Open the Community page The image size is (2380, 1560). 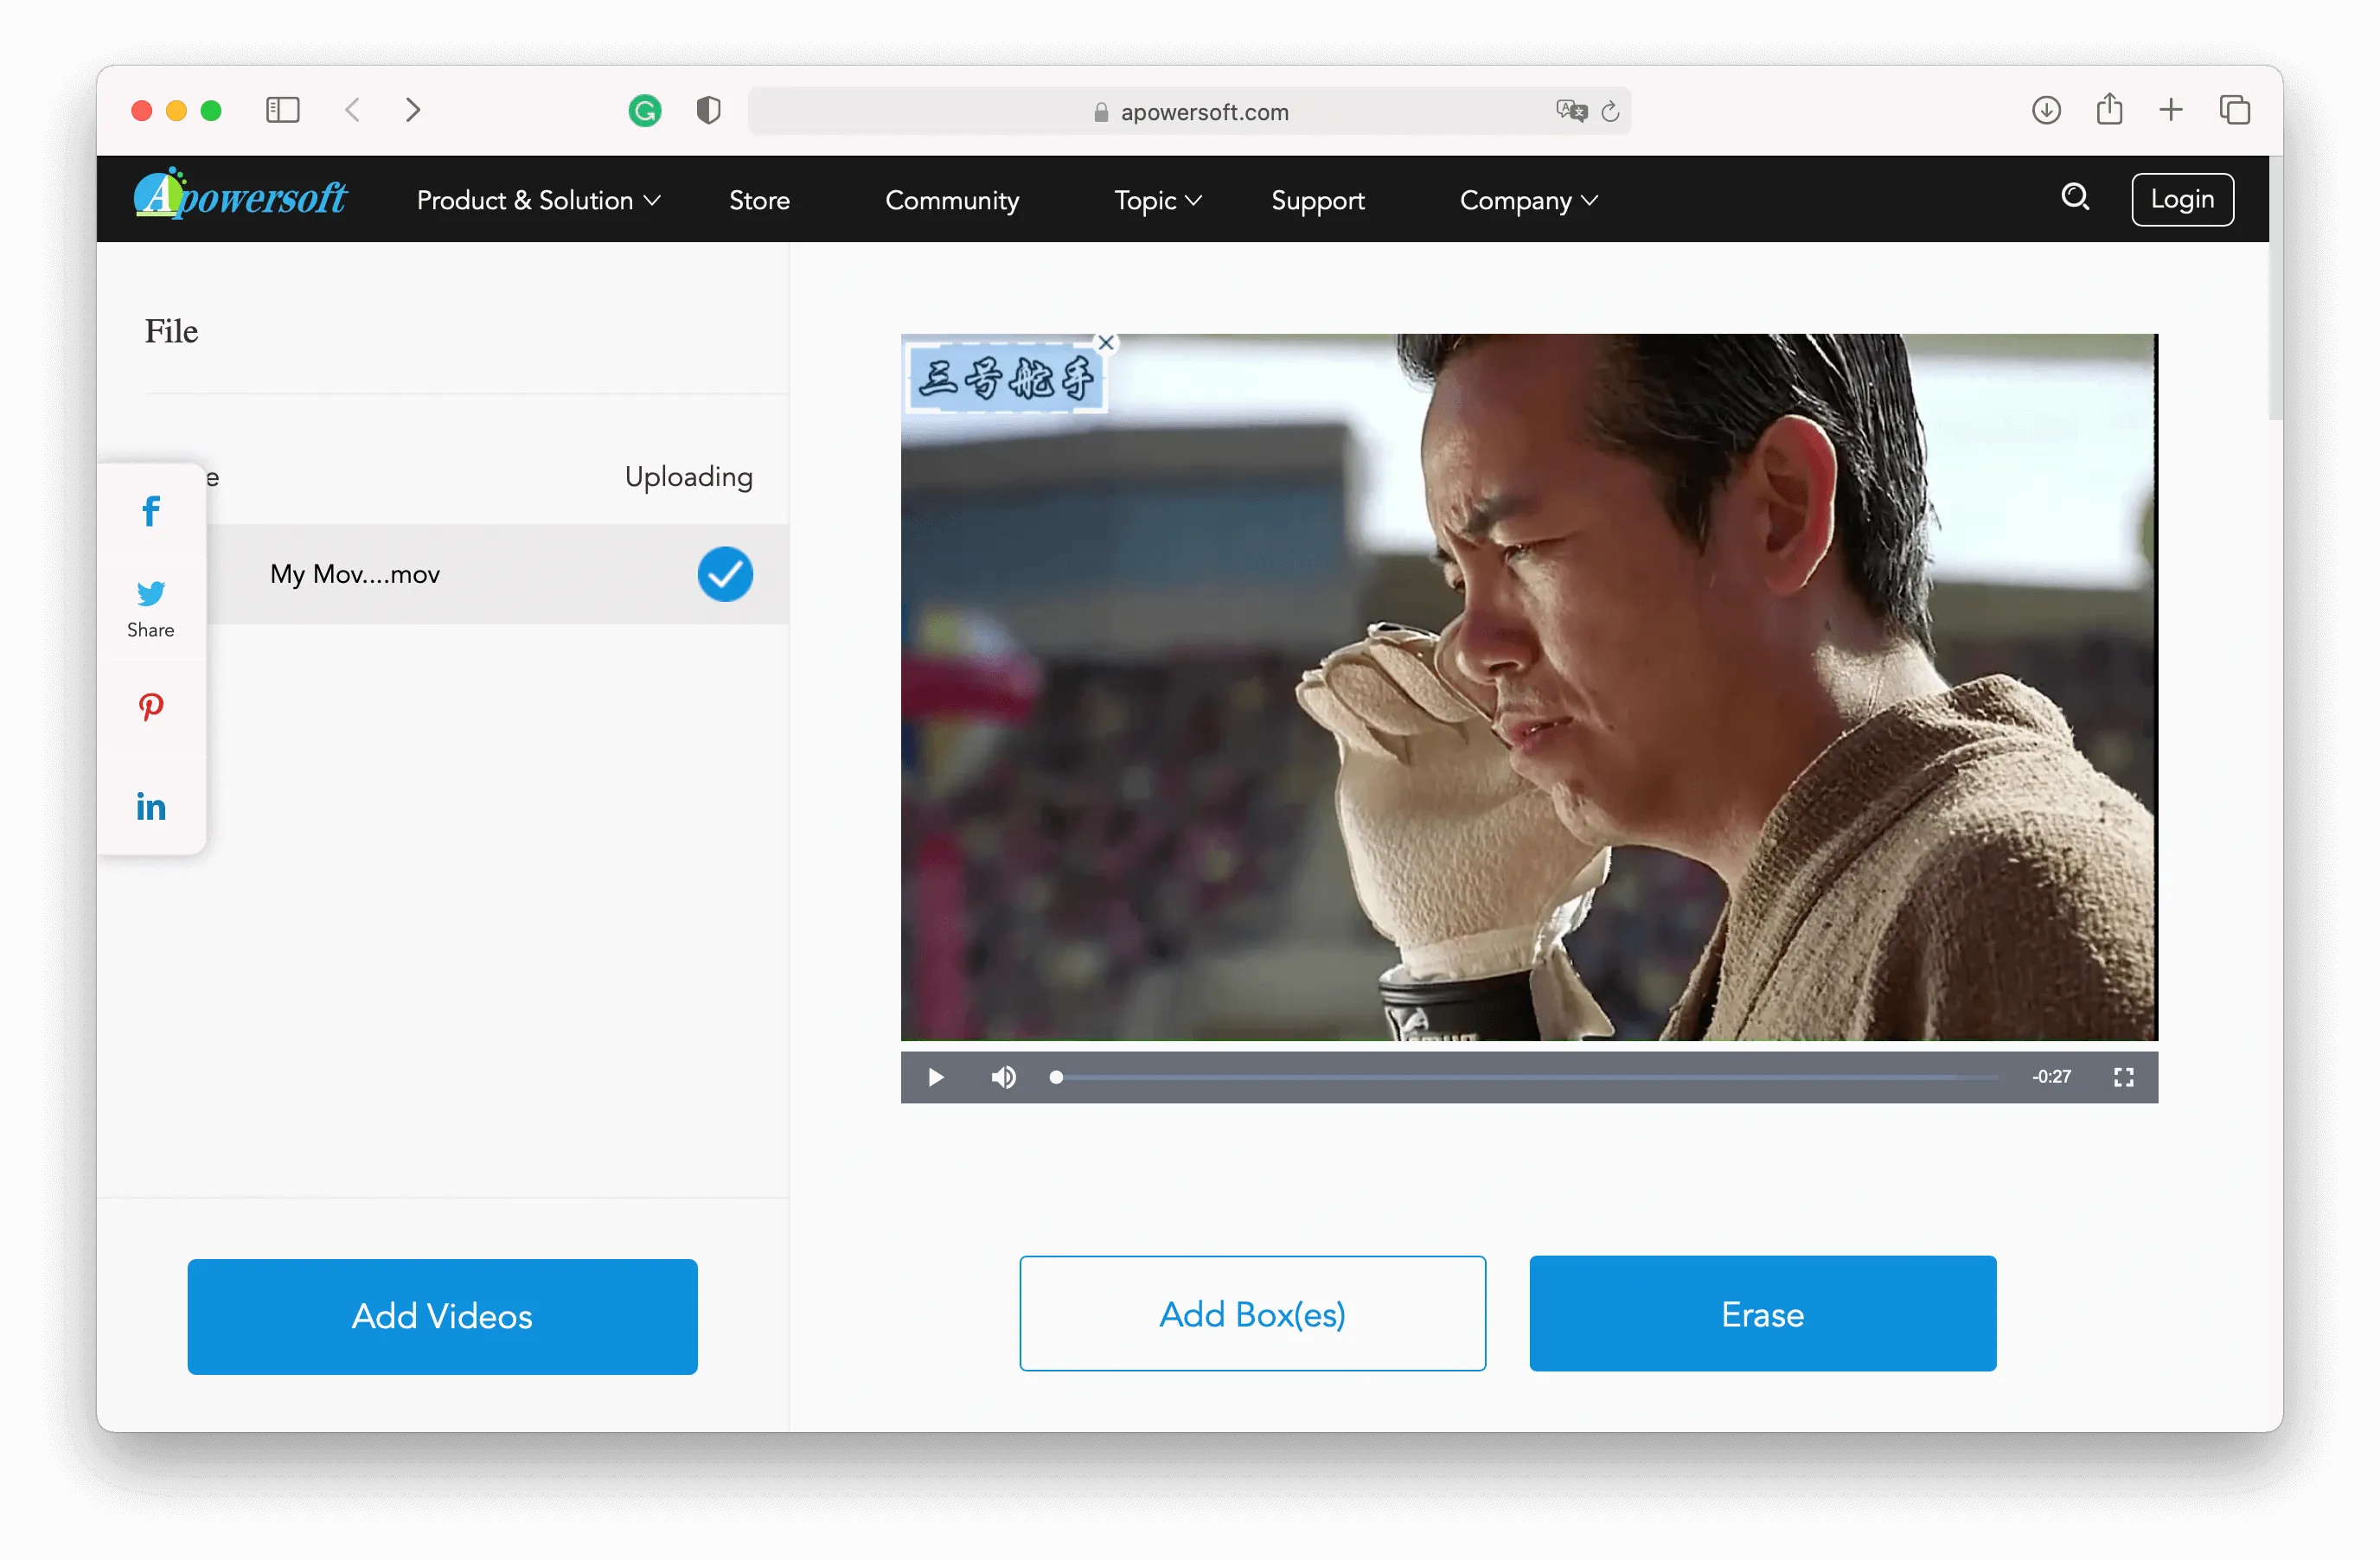tap(952, 200)
